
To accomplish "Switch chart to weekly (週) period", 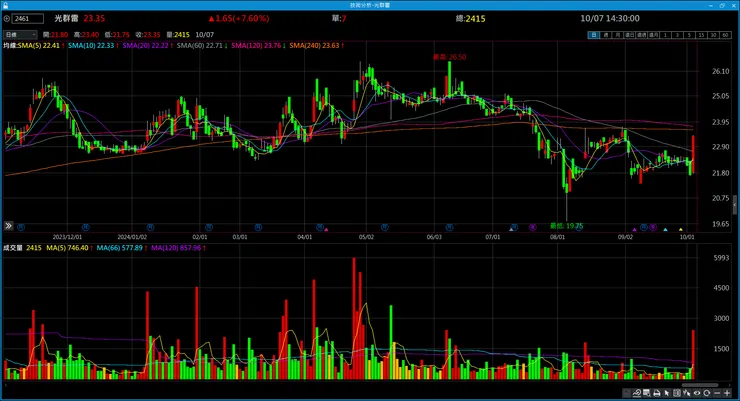I will [606, 35].
